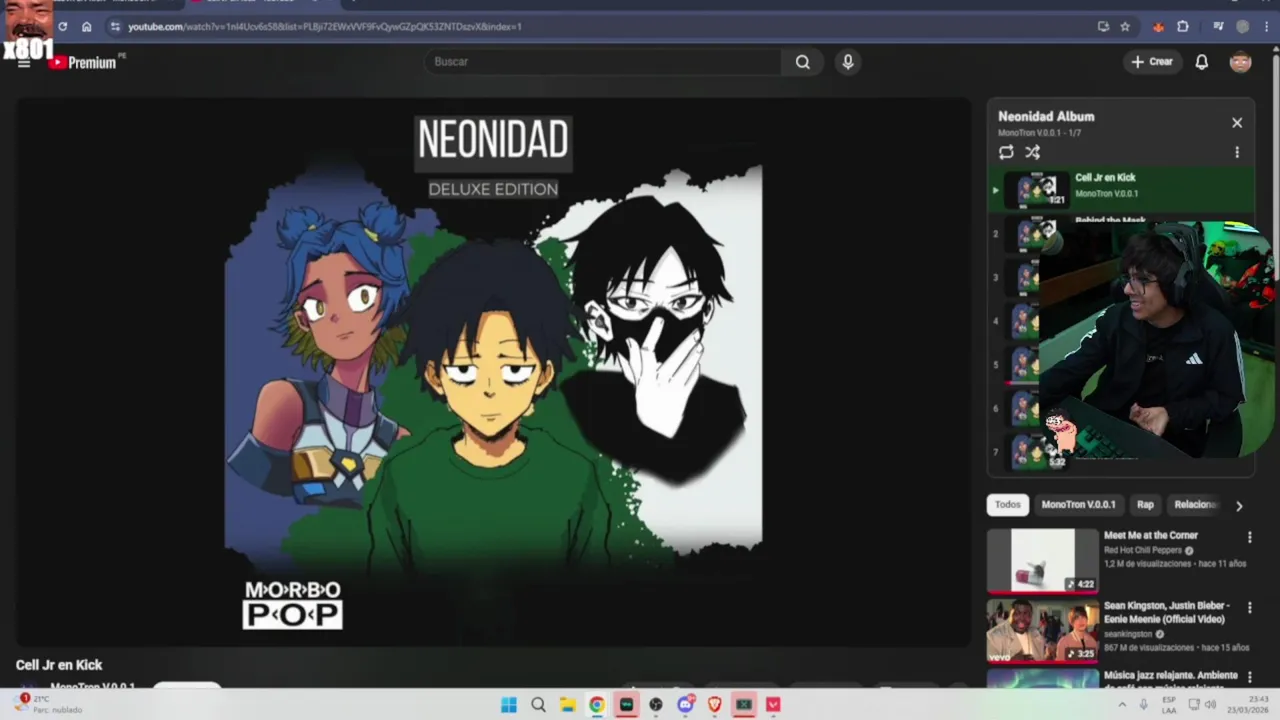This screenshot has width=1280, height=720.
Task: Open the ESP LAA language indicator
Action: (x=1169, y=704)
